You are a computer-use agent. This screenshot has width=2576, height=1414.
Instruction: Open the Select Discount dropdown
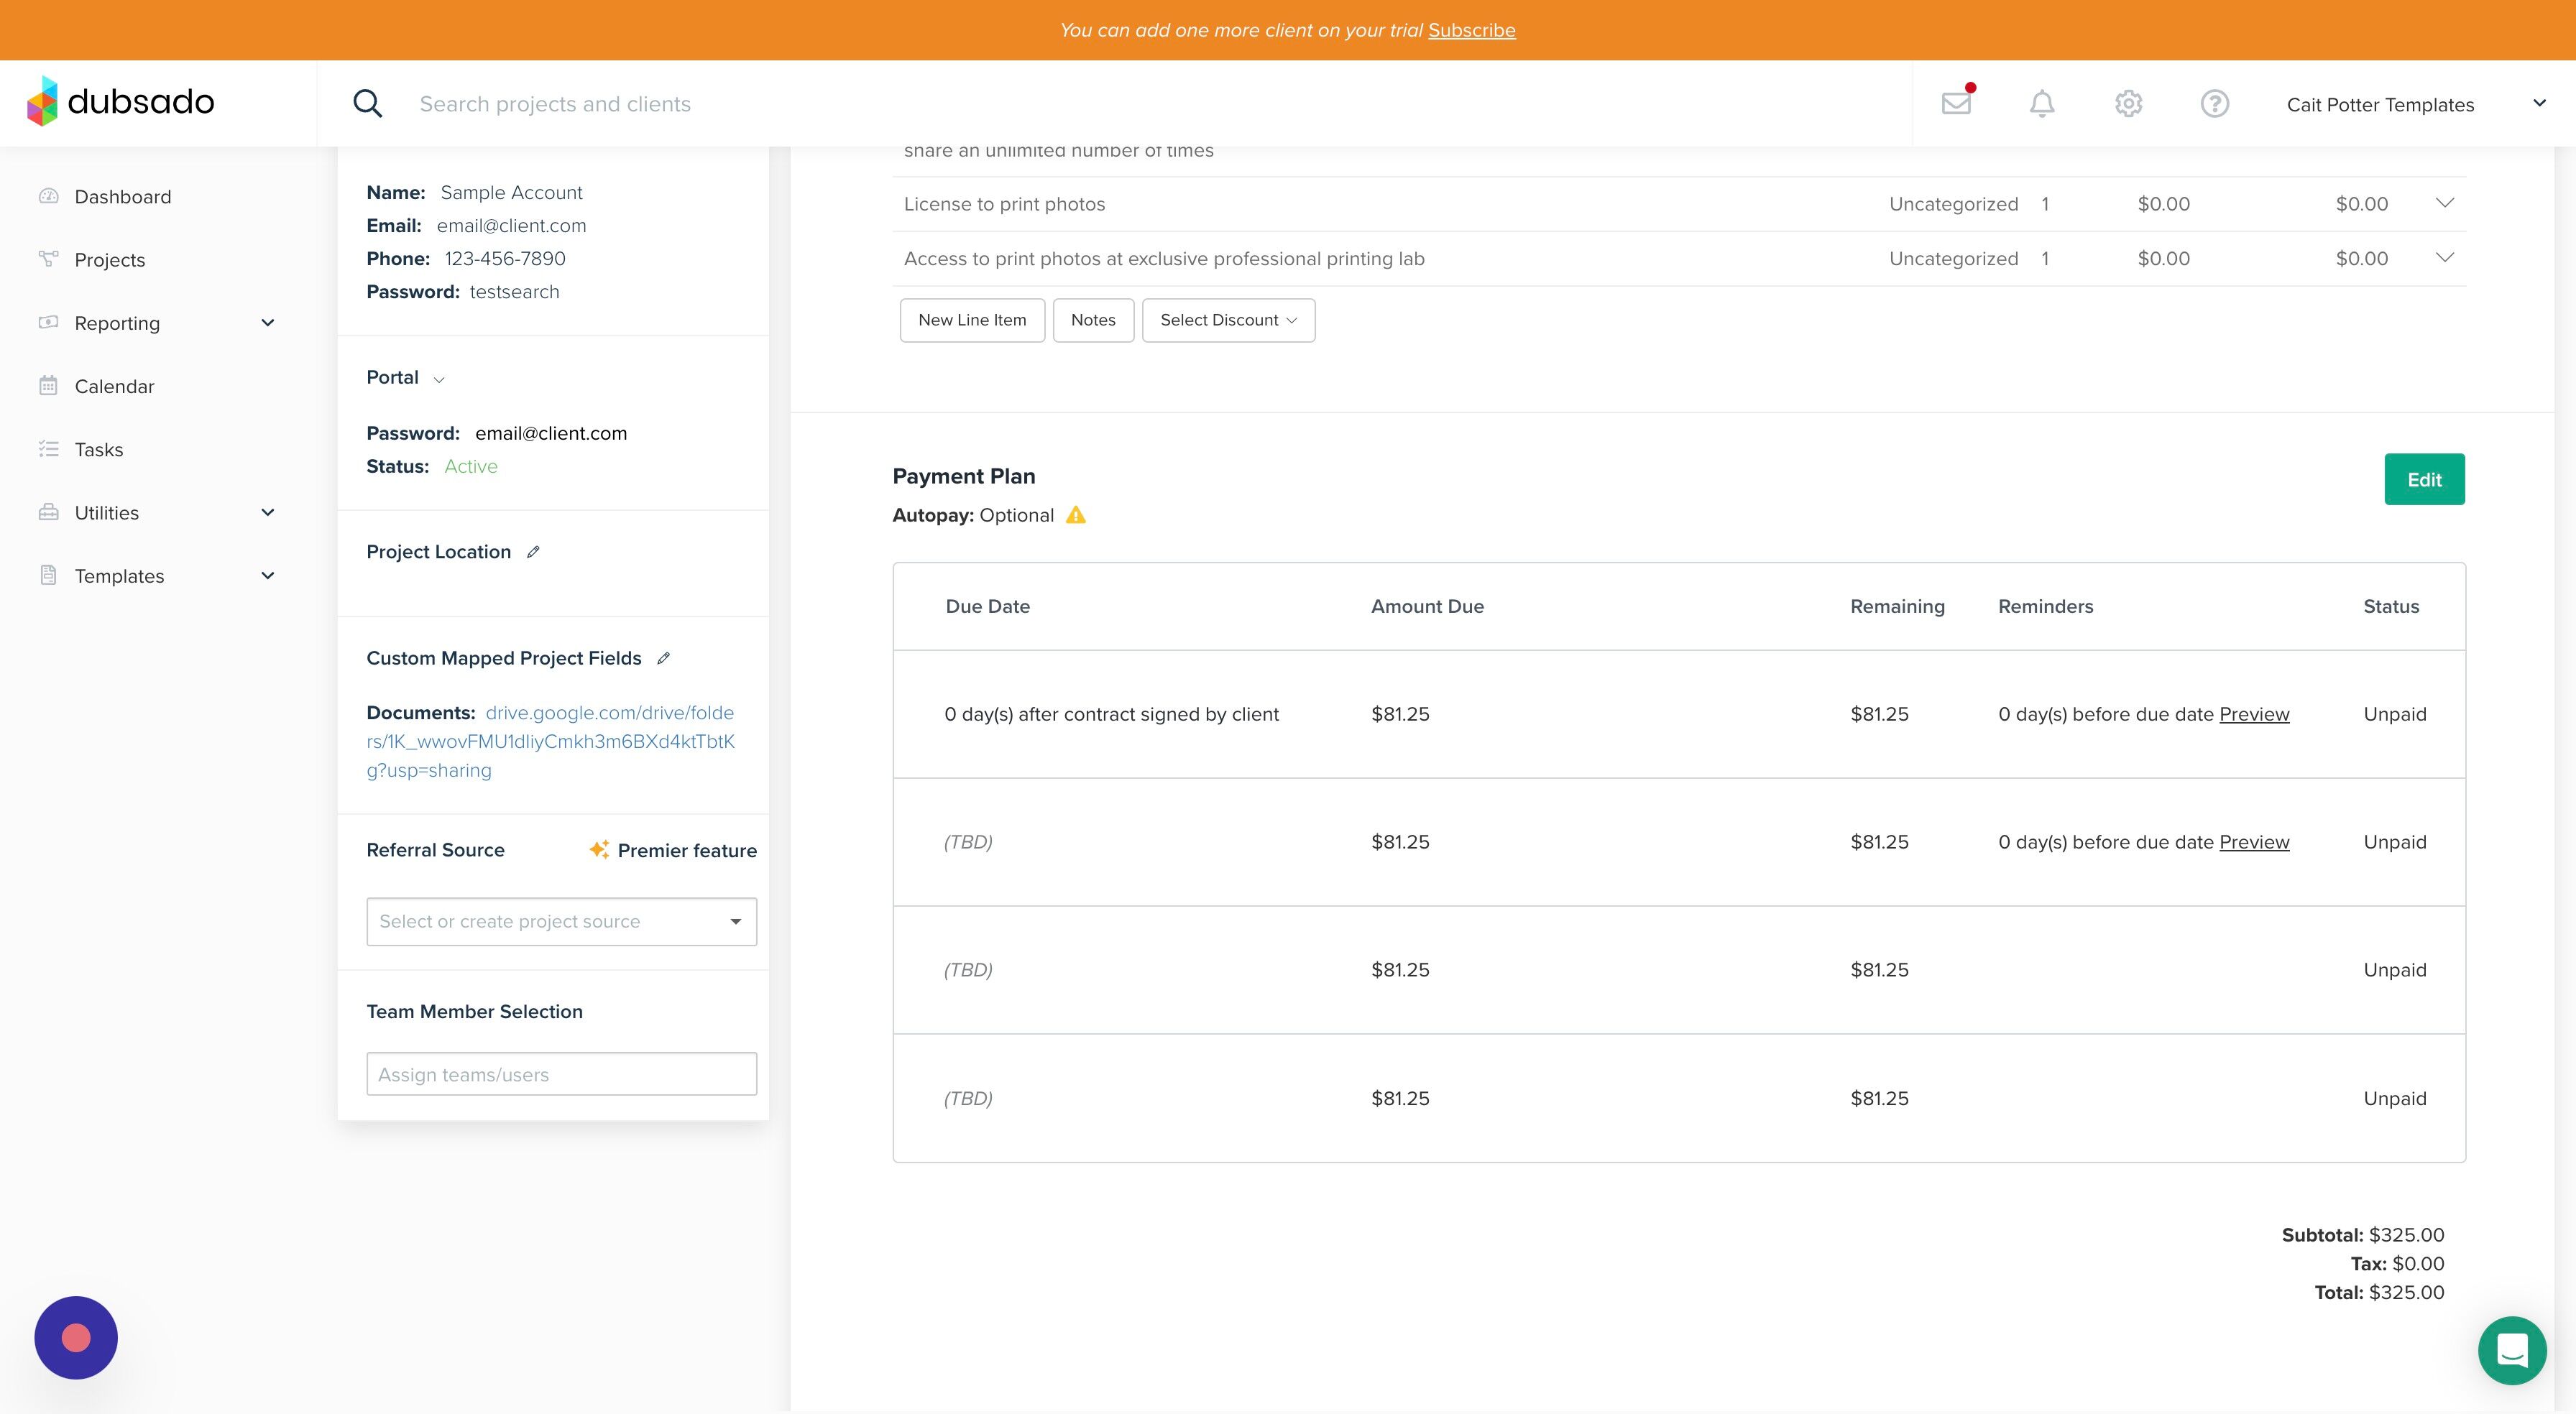coord(1228,320)
